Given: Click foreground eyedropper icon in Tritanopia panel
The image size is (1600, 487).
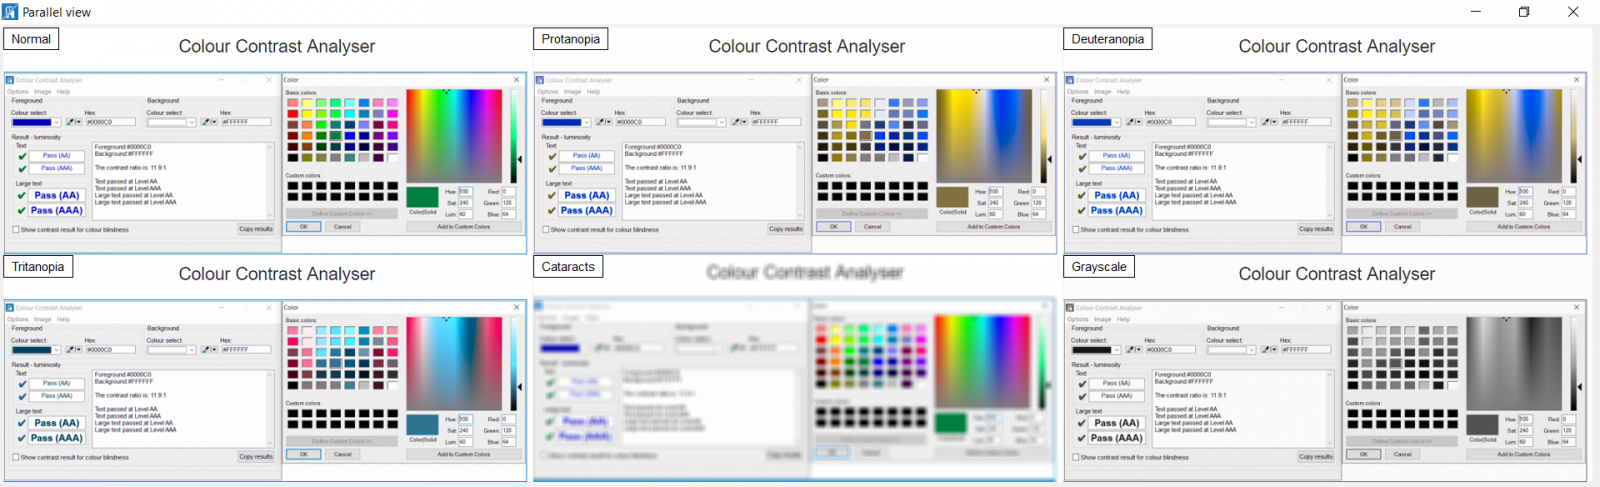Looking at the screenshot, I should tap(70, 350).
